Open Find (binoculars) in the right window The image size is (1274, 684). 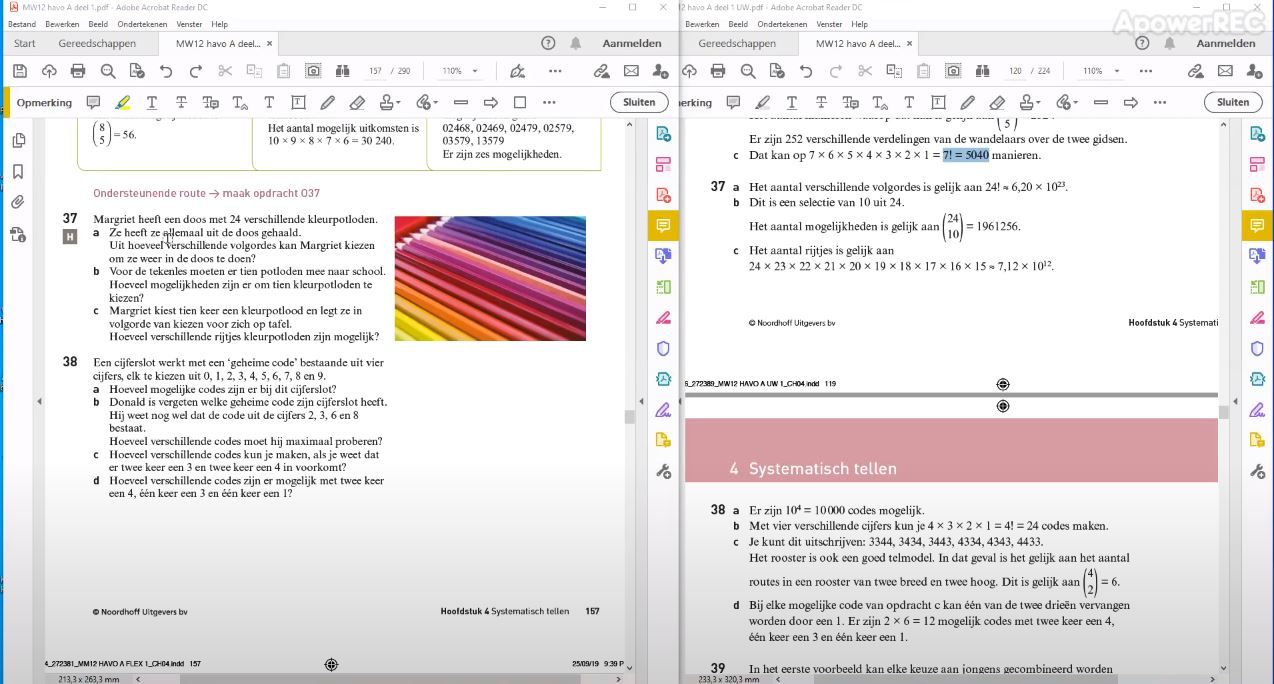point(982,71)
